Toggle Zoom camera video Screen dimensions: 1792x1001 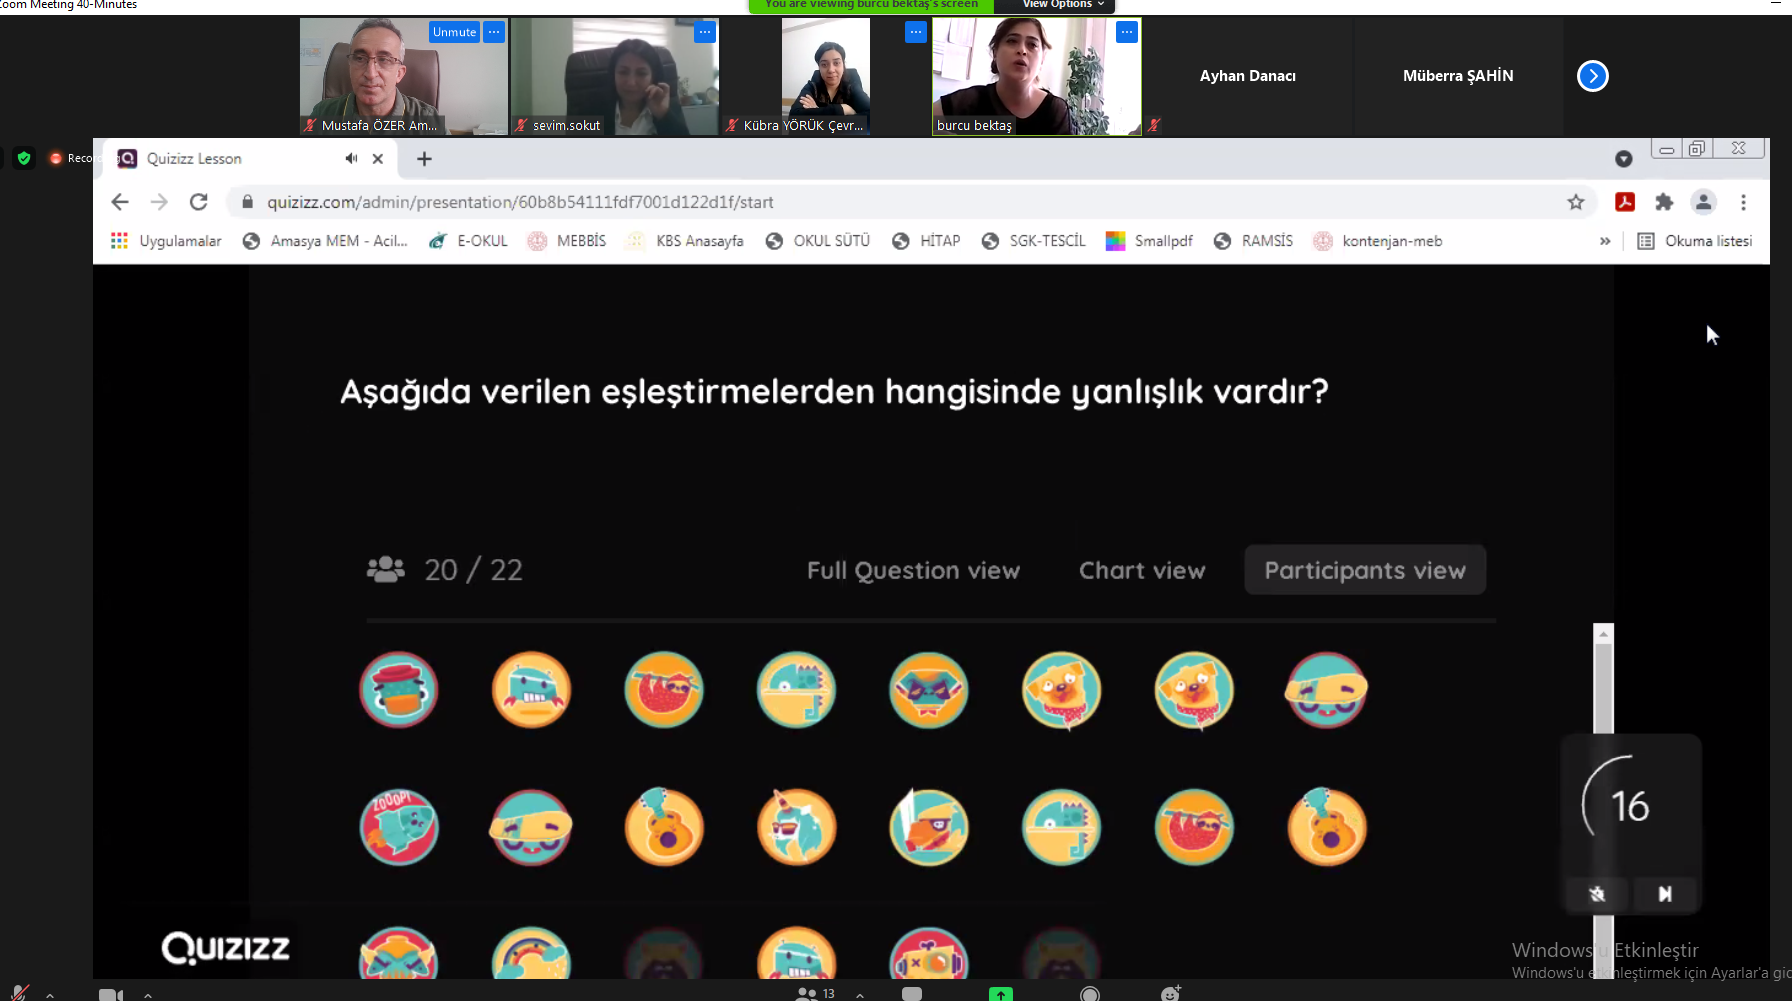(111, 994)
